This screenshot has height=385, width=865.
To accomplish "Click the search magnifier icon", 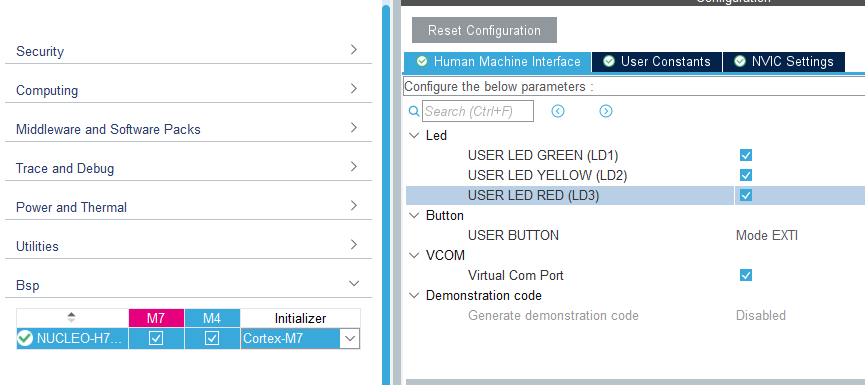I will coord(414,111).
